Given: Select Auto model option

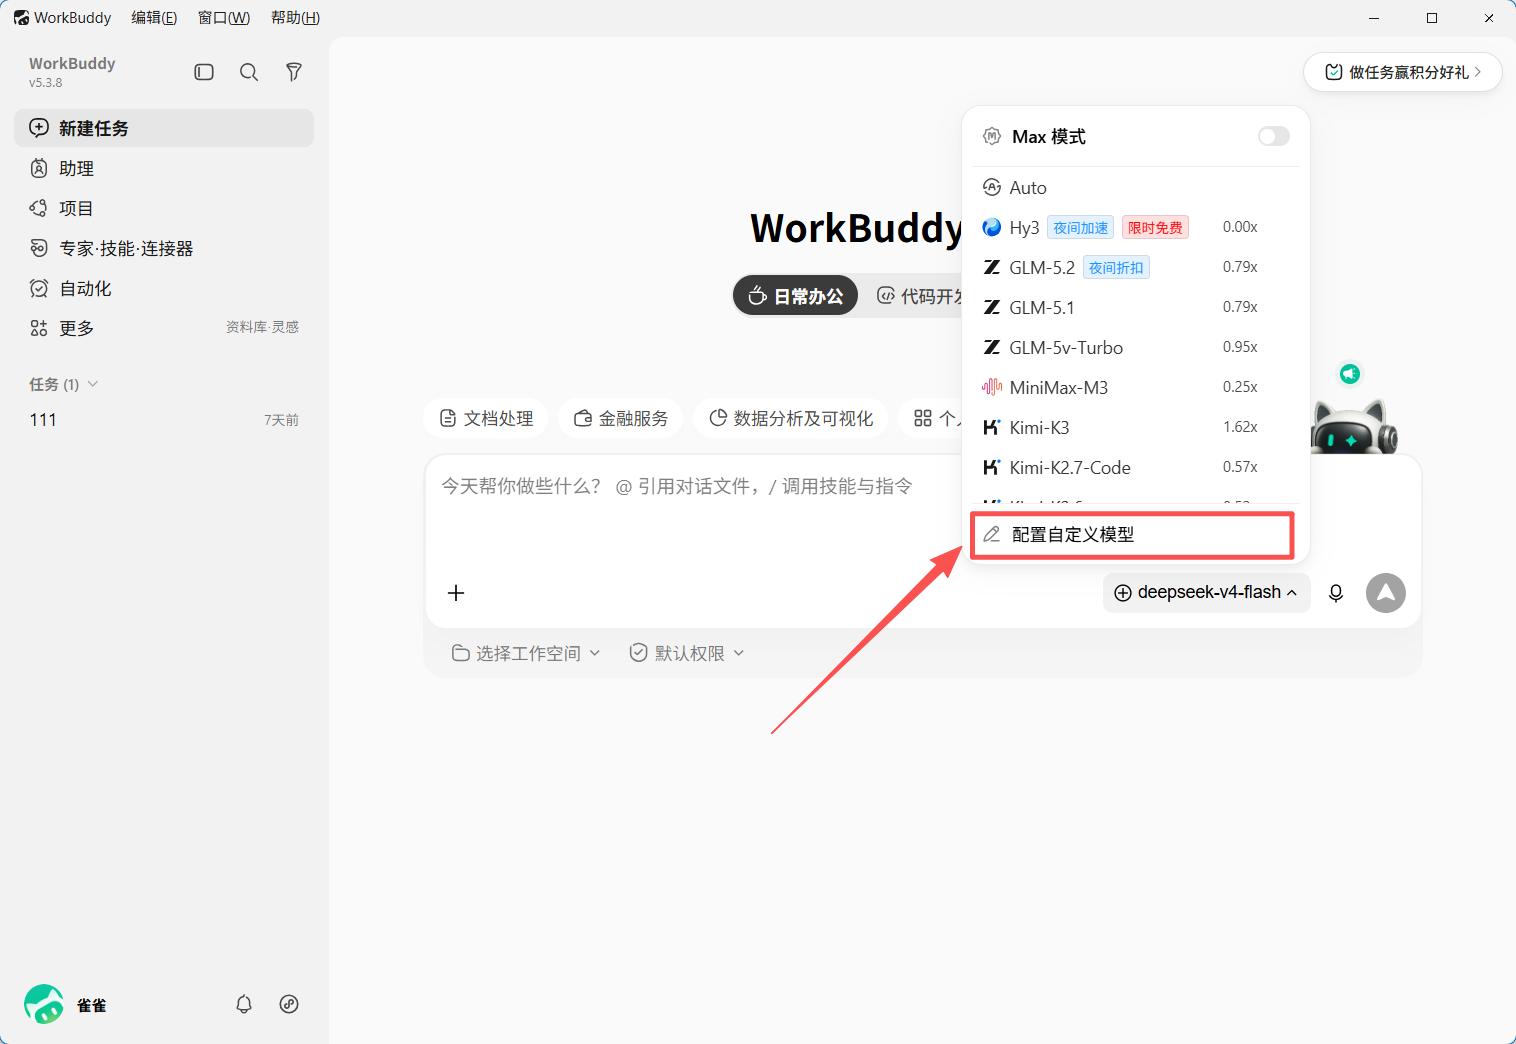Looking at the screenshot, I should (1136, 187).
